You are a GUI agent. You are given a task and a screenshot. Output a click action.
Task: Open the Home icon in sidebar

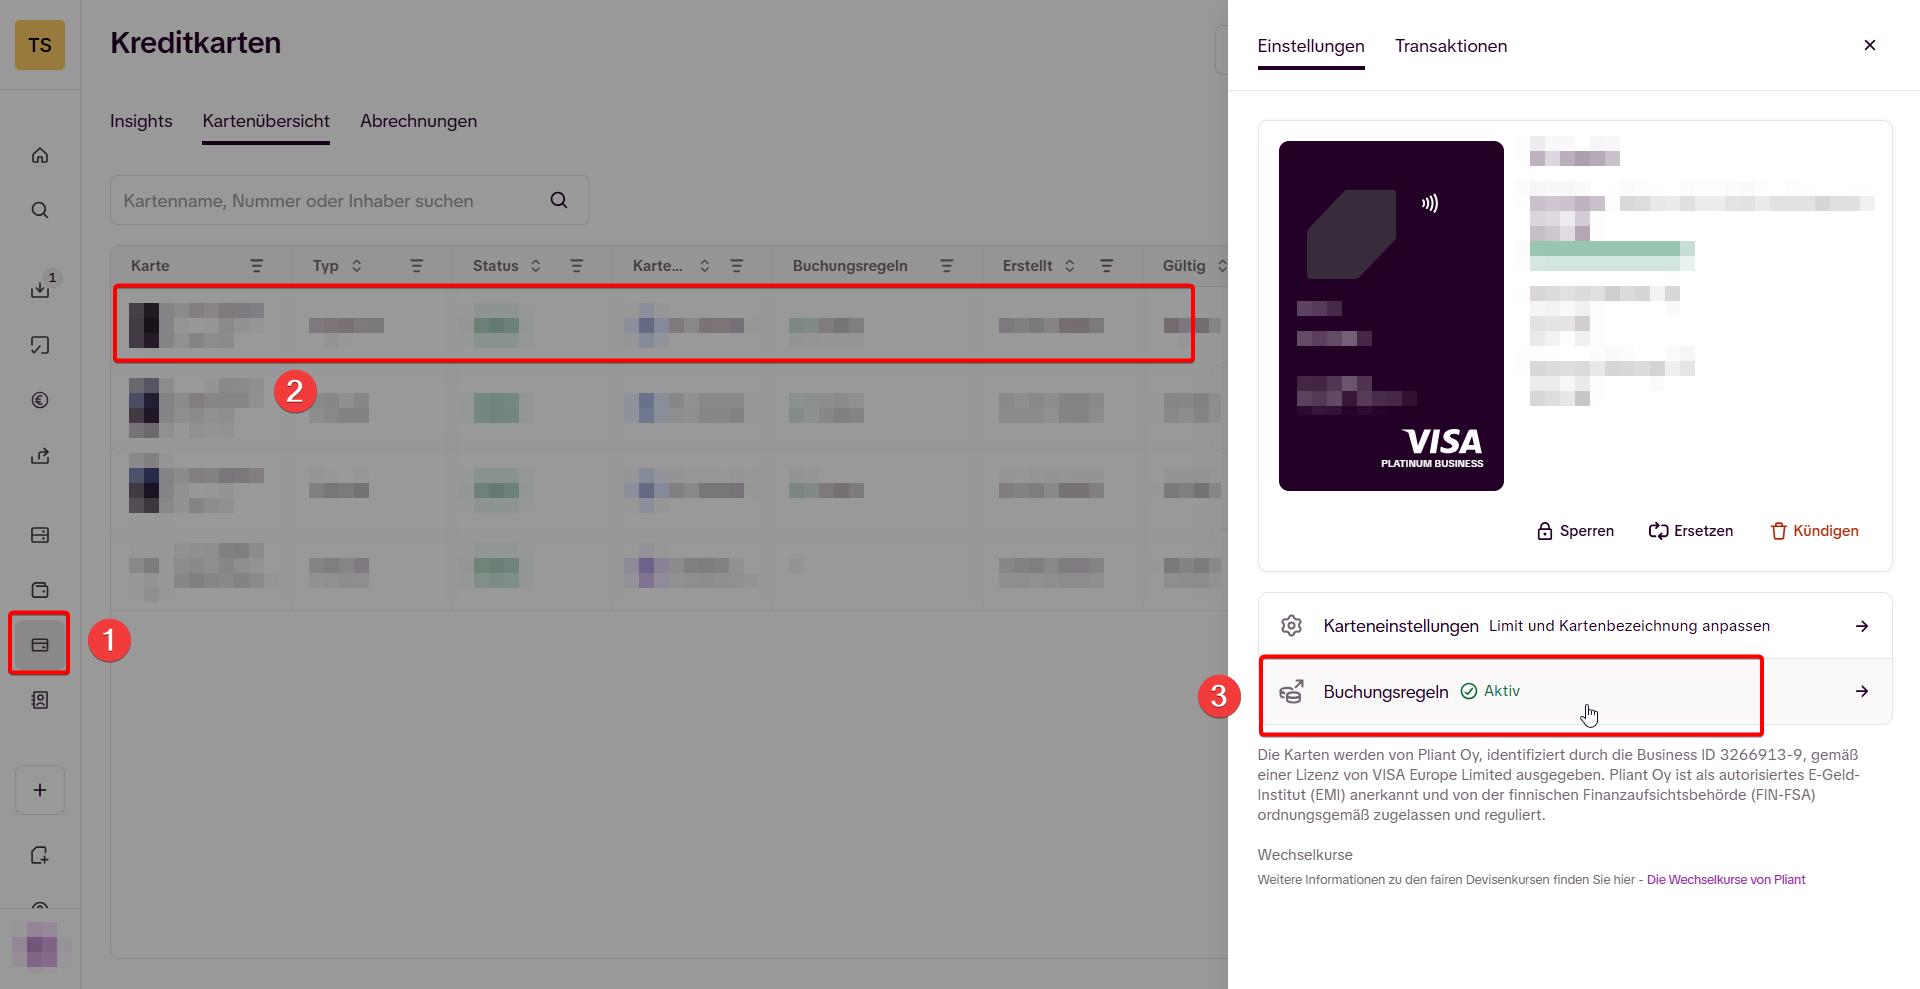click(x=40, y=155)
